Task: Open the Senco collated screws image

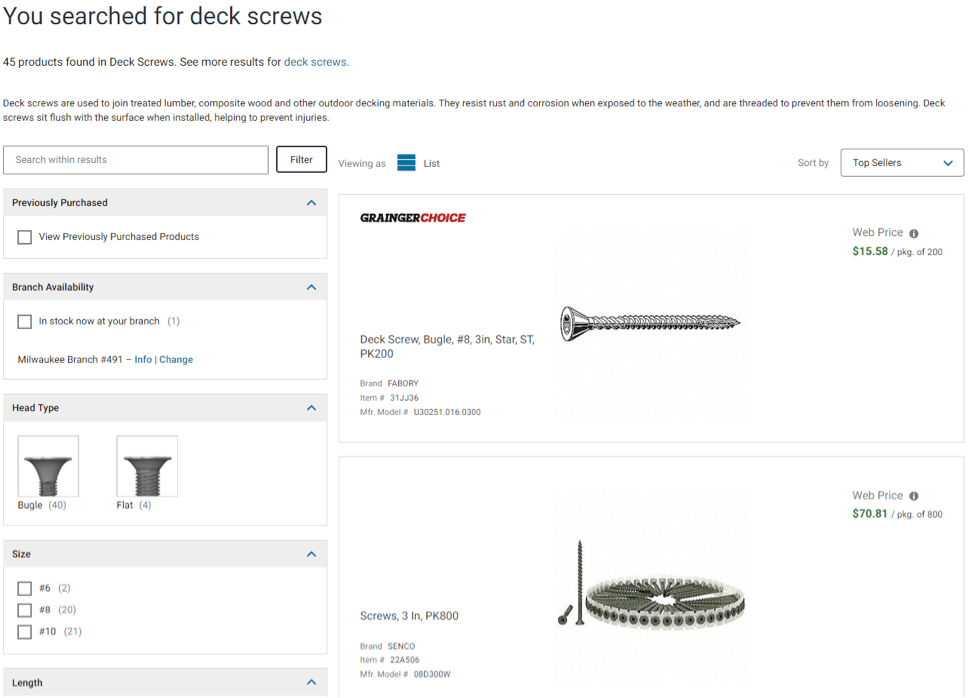Action: [650, 596]
